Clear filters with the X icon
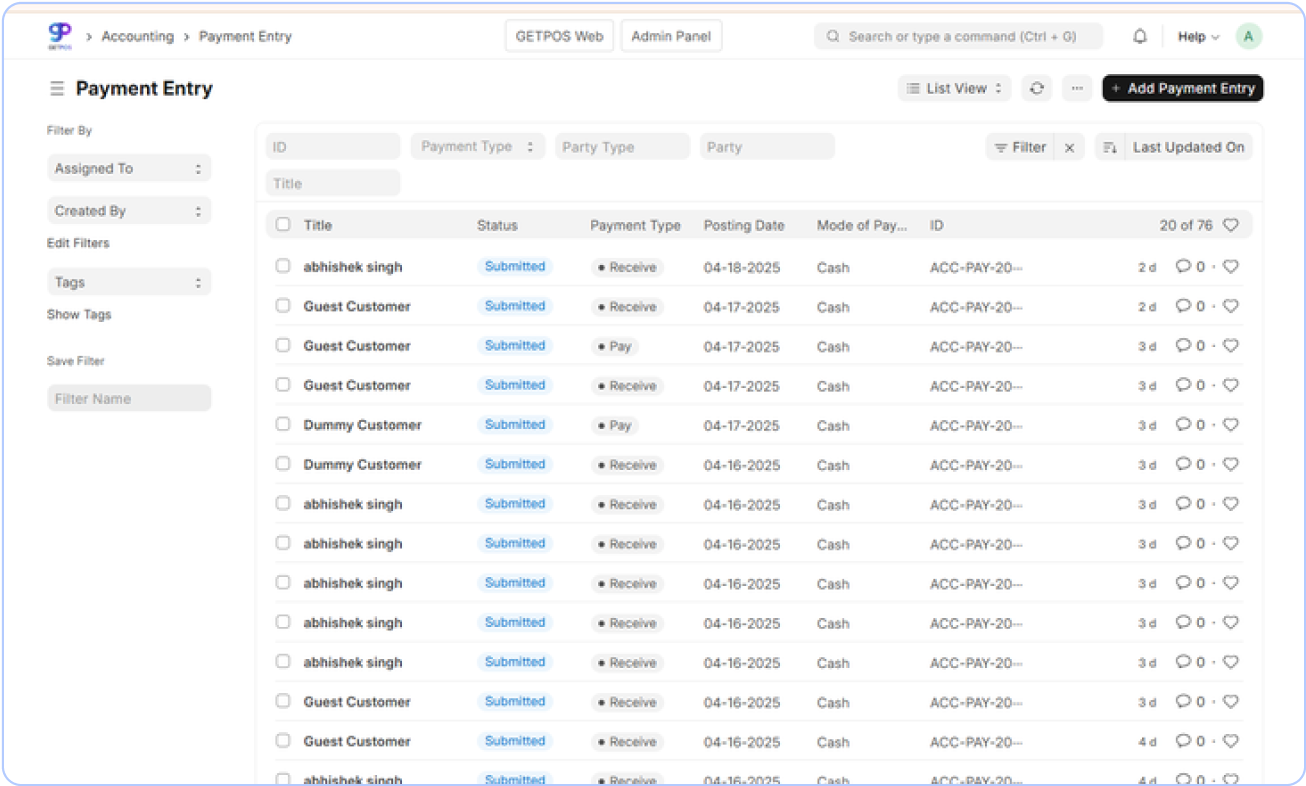Viewport: 1306px width, 786px height. 1069,148
